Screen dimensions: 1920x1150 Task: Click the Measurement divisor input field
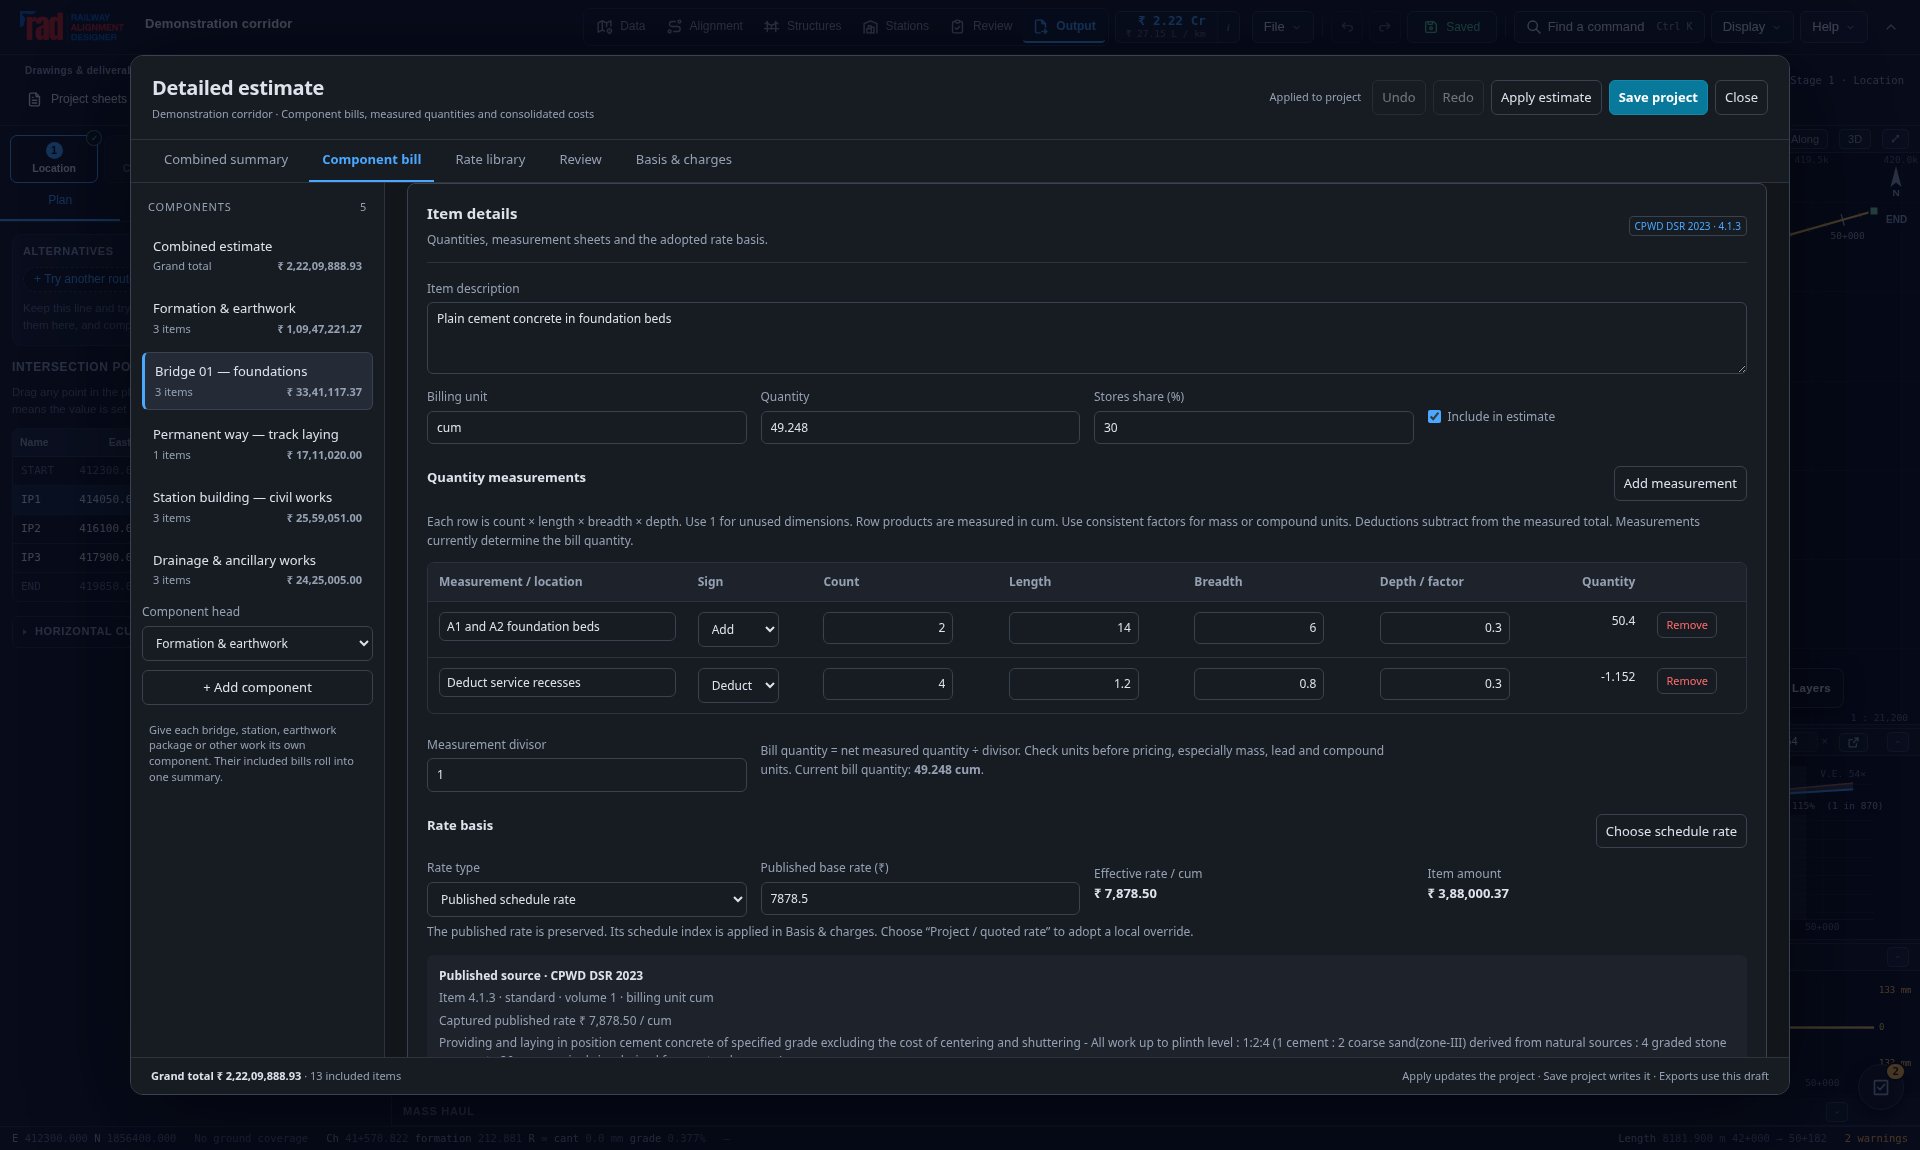586,775
